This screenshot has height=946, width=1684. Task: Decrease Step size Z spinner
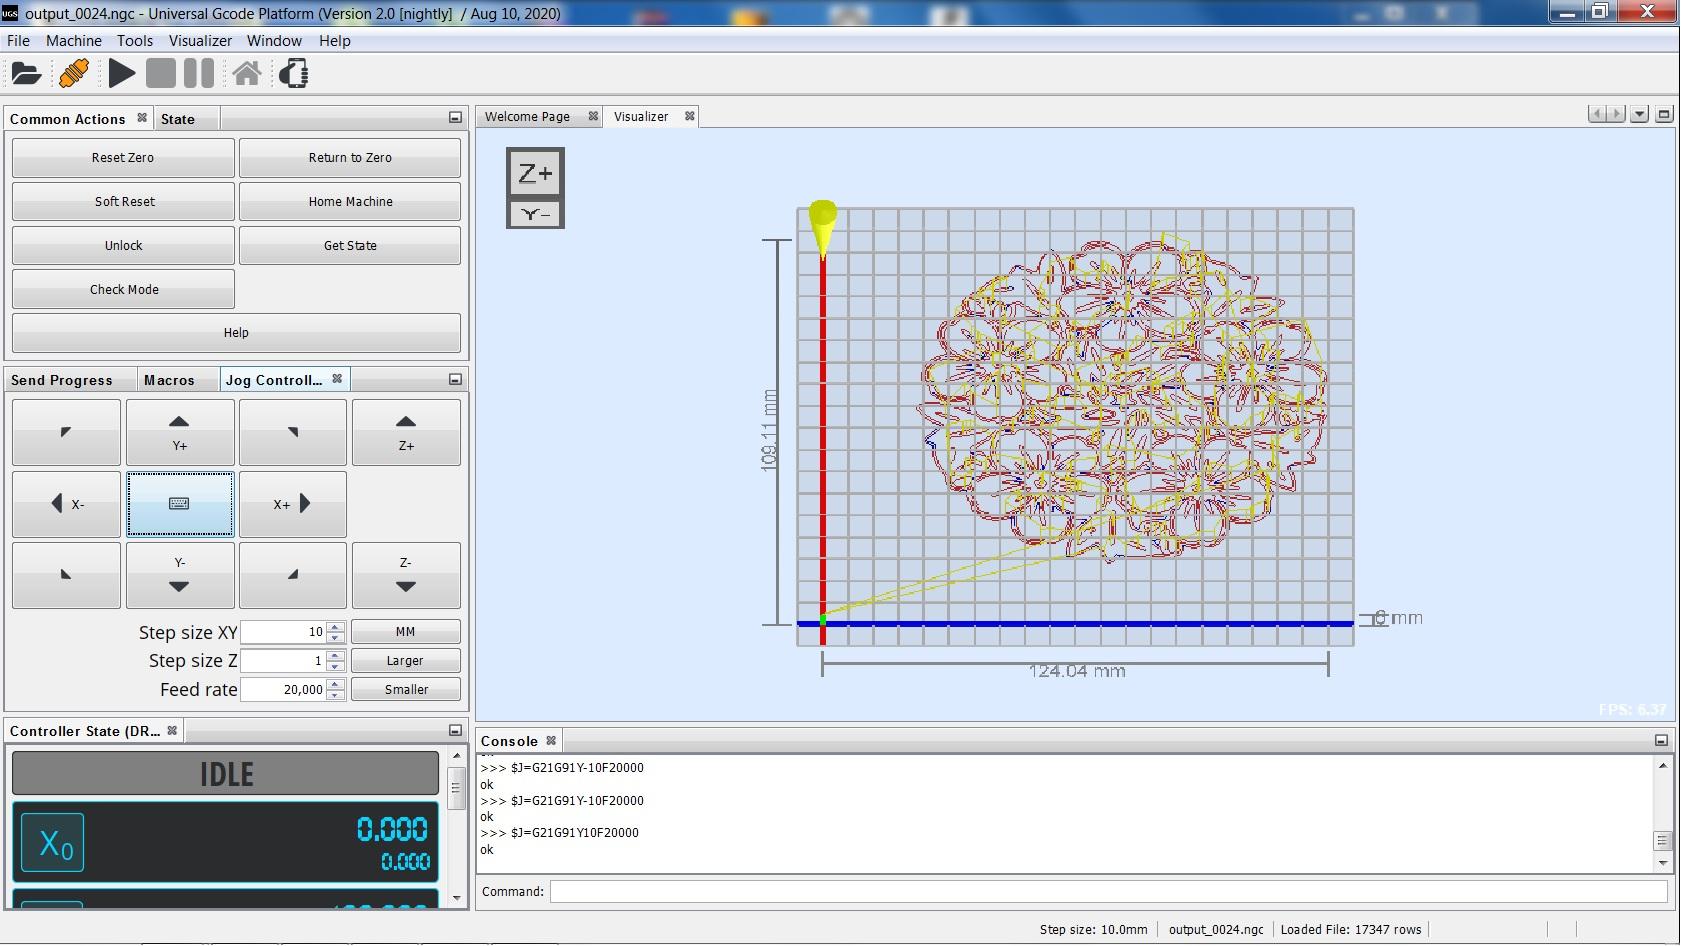[x=336, y=666]
